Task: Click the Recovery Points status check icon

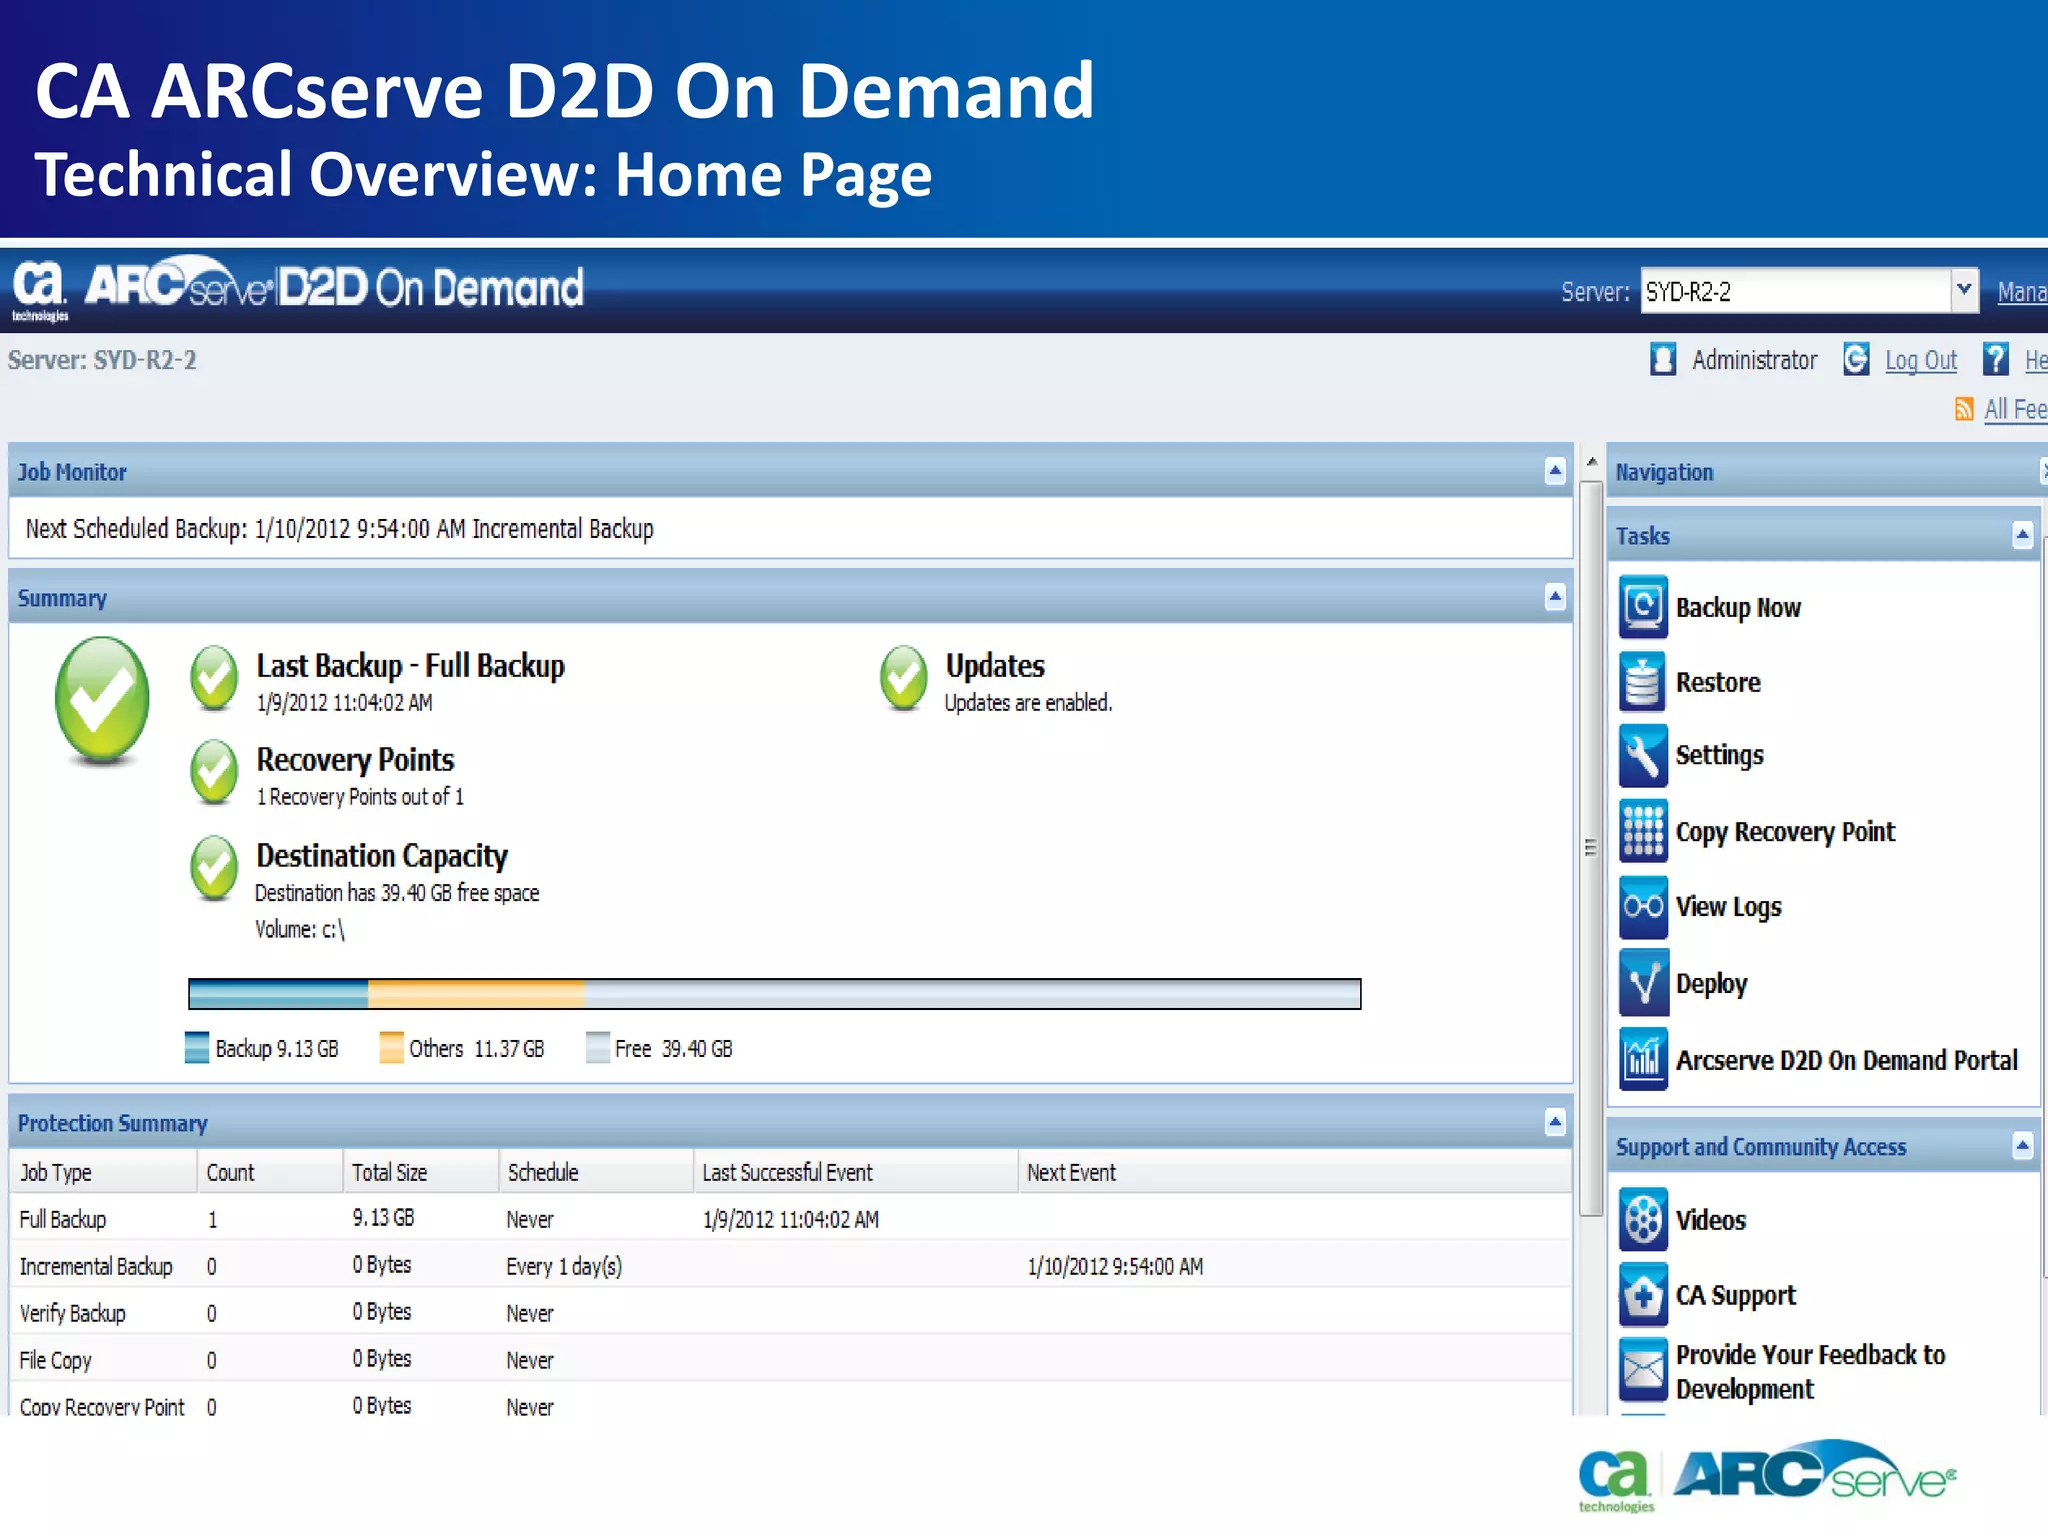Action: [x=214, y=772]
